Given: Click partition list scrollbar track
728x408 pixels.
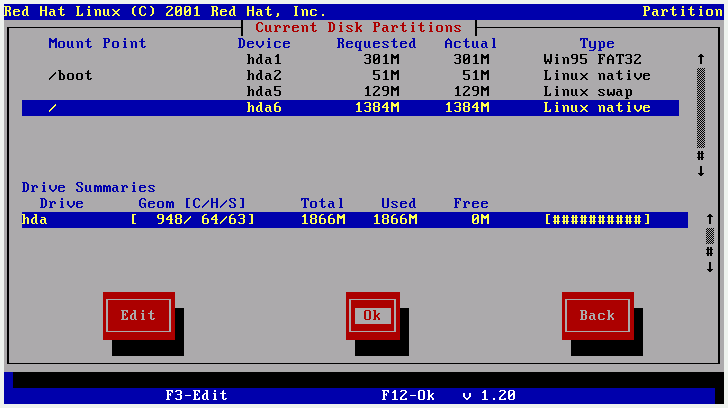Looking at the screenshot, I should 701,108.
